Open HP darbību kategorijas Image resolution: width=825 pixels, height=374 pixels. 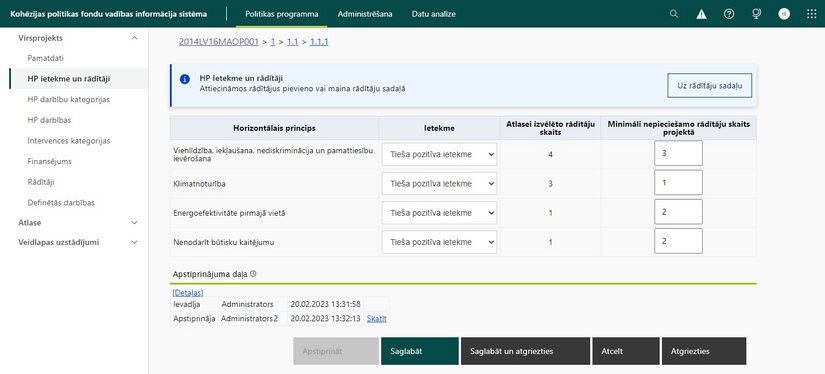tap(68, 99)
